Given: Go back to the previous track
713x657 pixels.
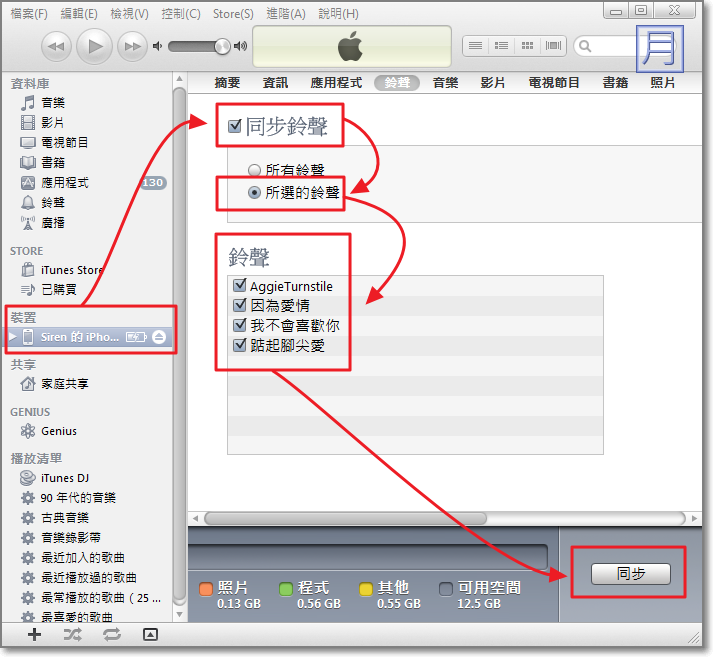Looking at the screenshot, I should pos(57,46).
